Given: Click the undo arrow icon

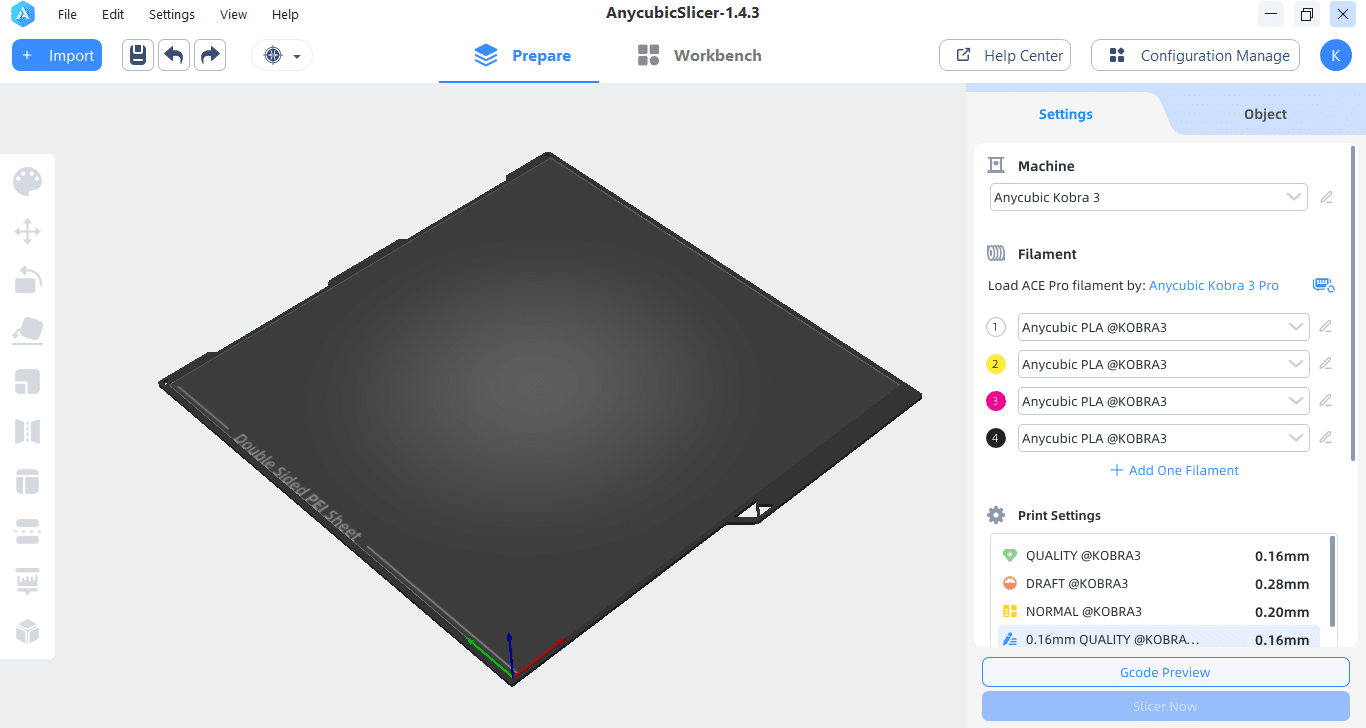Looking at the screenshot, I should pos(174,55).
